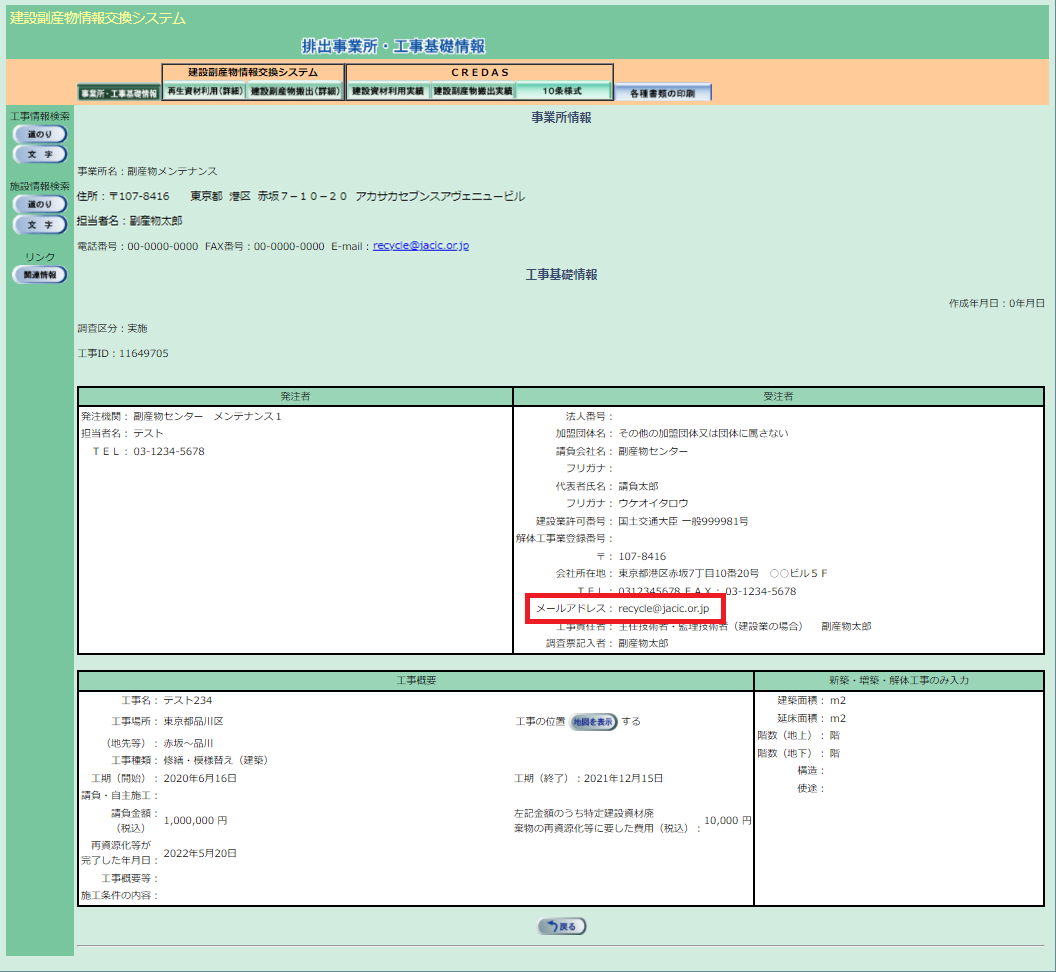Click 道のり button under 施設情報検索
The width and height of the screenshot is (1056, 972).
(40, 204)
